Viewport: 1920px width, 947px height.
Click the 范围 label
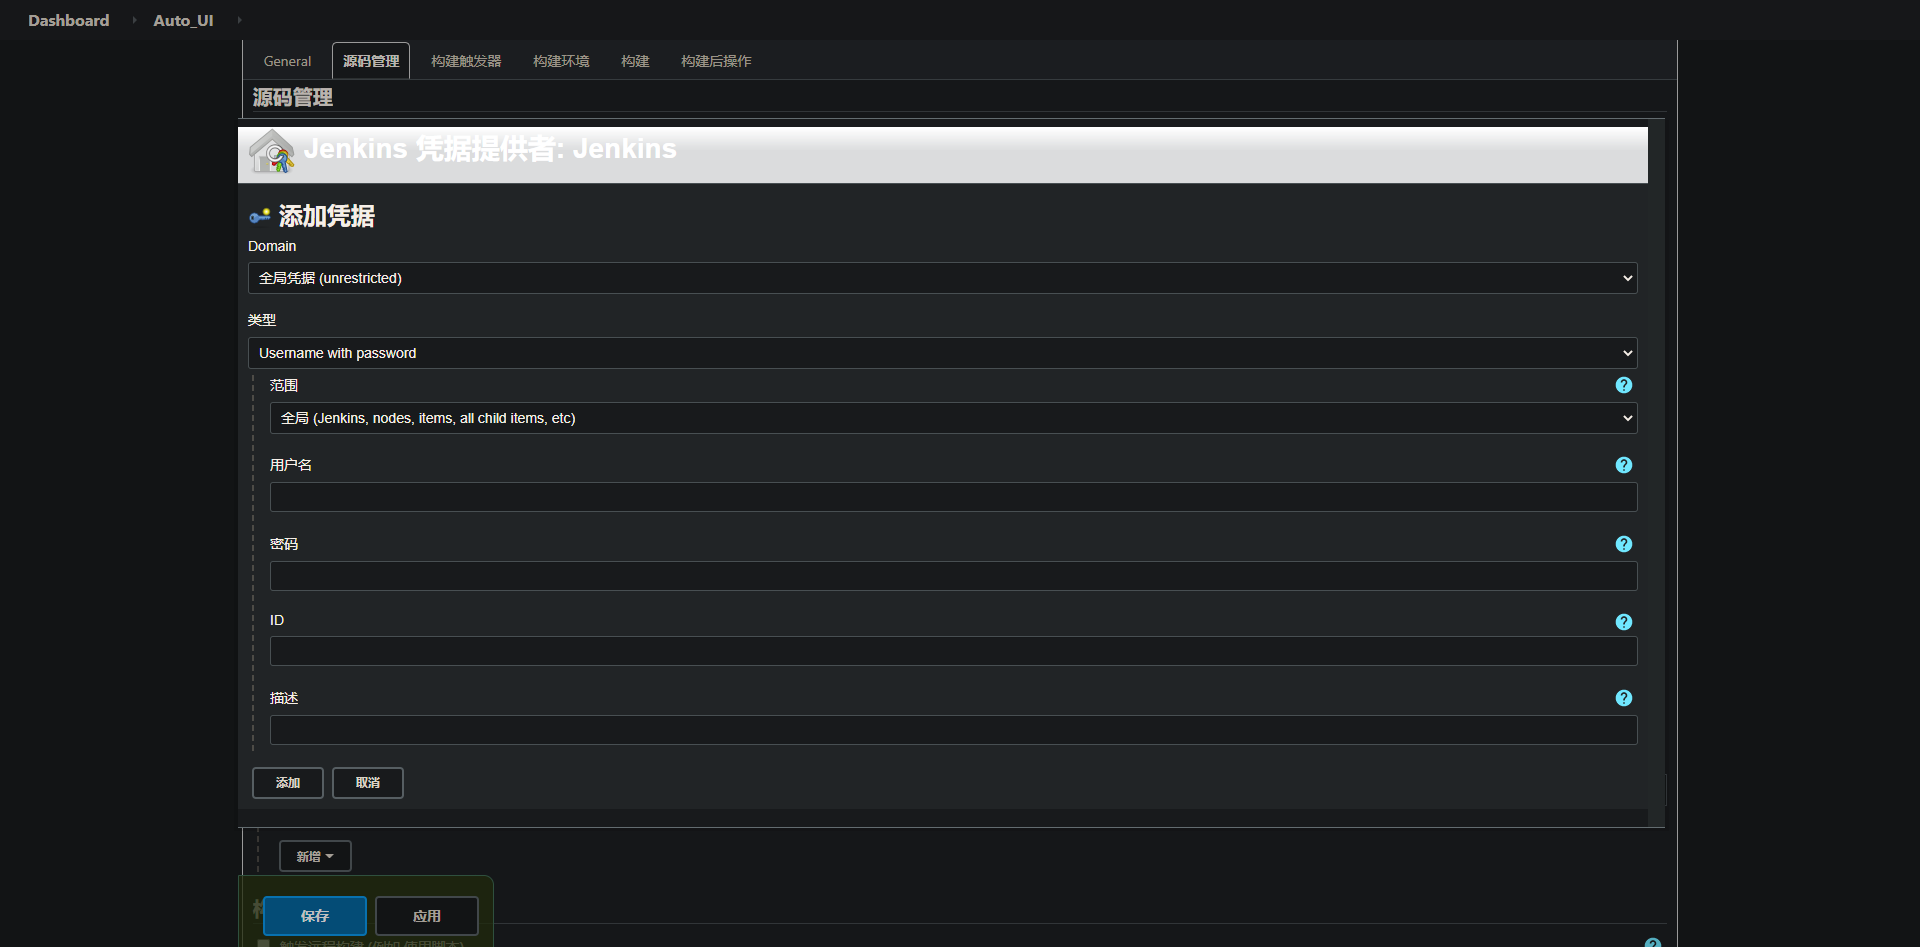[284, 385]
